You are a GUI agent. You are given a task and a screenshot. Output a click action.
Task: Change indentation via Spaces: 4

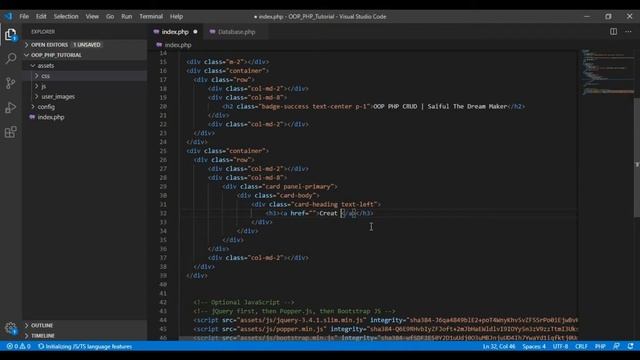[534, 346]
